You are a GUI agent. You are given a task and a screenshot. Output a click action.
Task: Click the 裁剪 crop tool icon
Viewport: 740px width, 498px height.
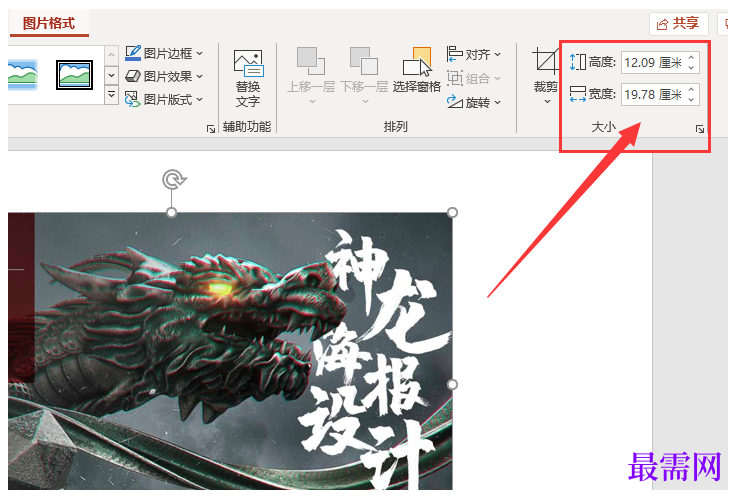click(546, 61)
